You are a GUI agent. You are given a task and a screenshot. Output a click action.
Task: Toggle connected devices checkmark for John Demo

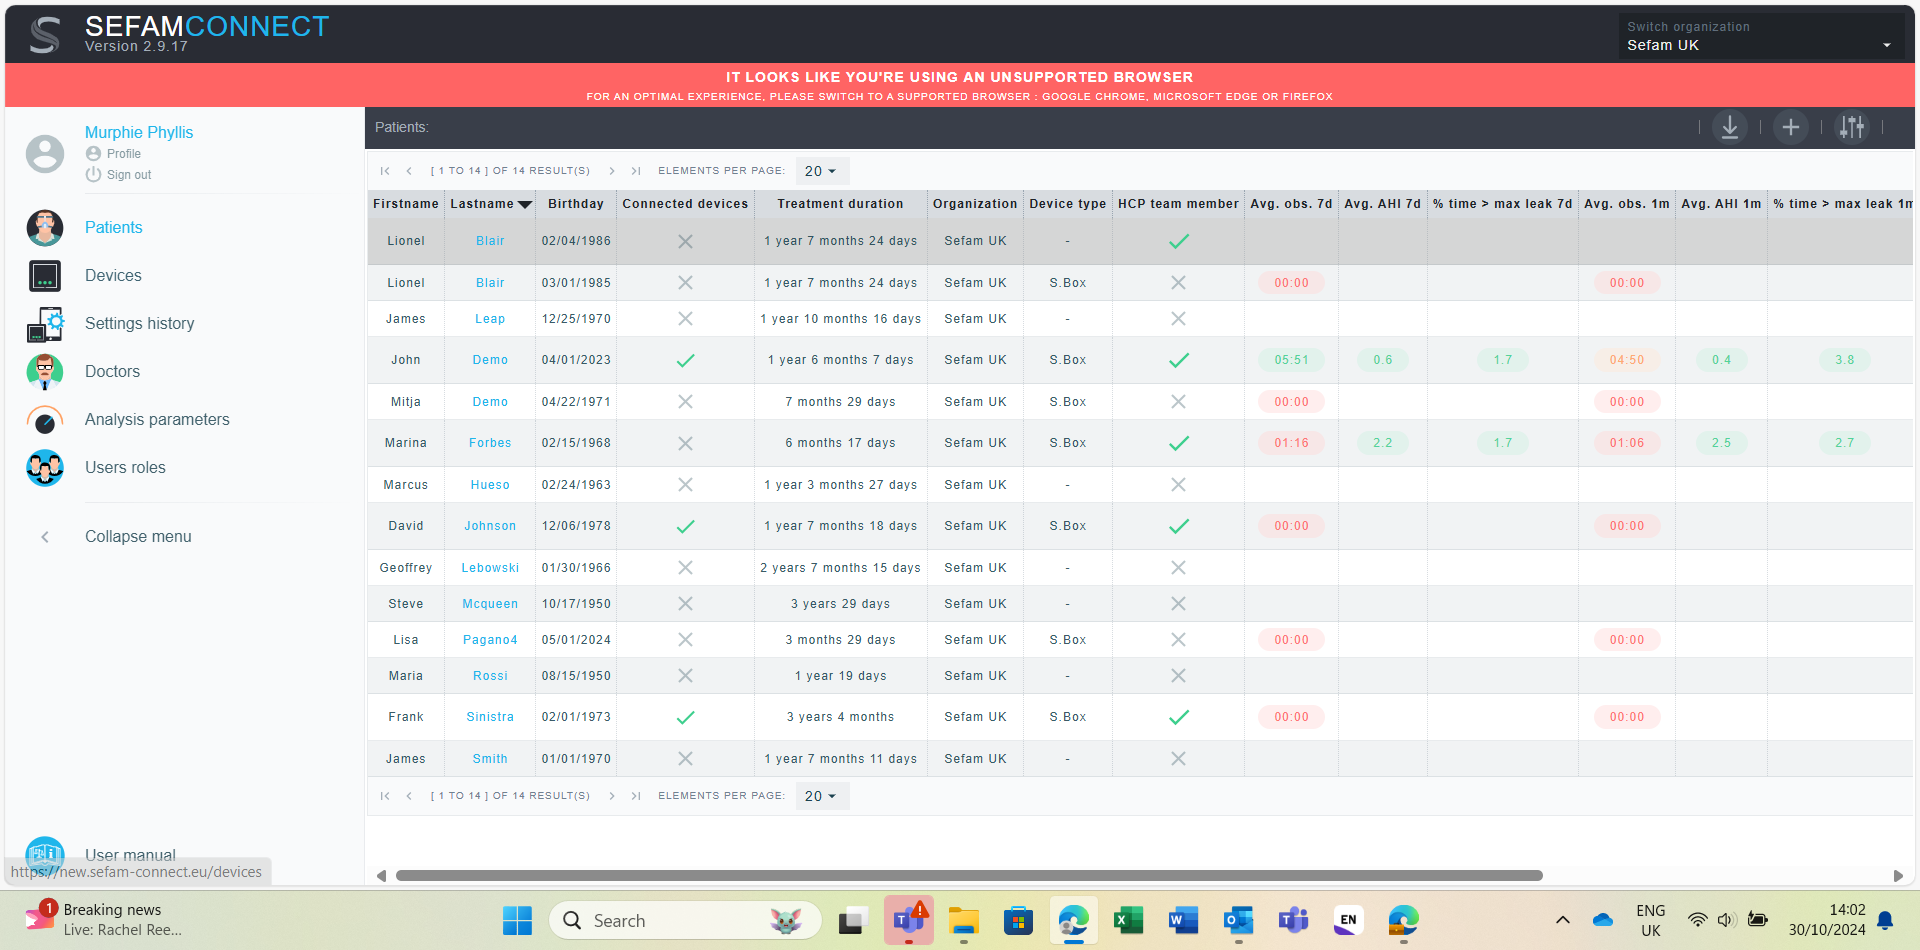(x=685, y=360)
